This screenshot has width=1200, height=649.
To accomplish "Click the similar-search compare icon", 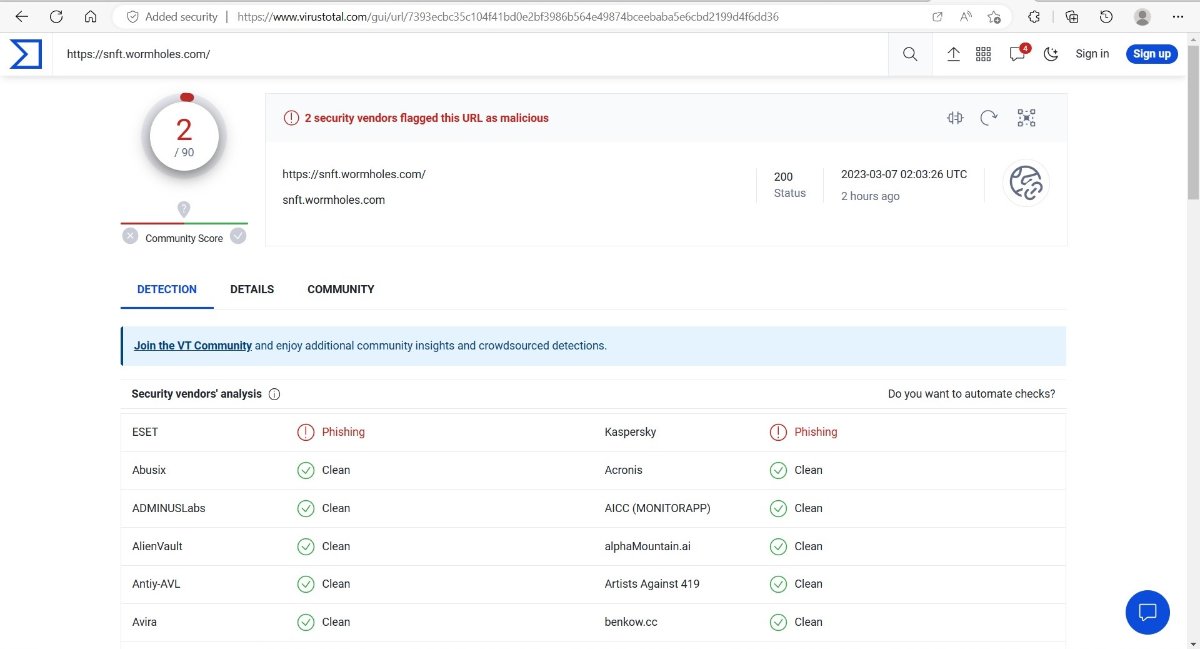I will 955,118.
